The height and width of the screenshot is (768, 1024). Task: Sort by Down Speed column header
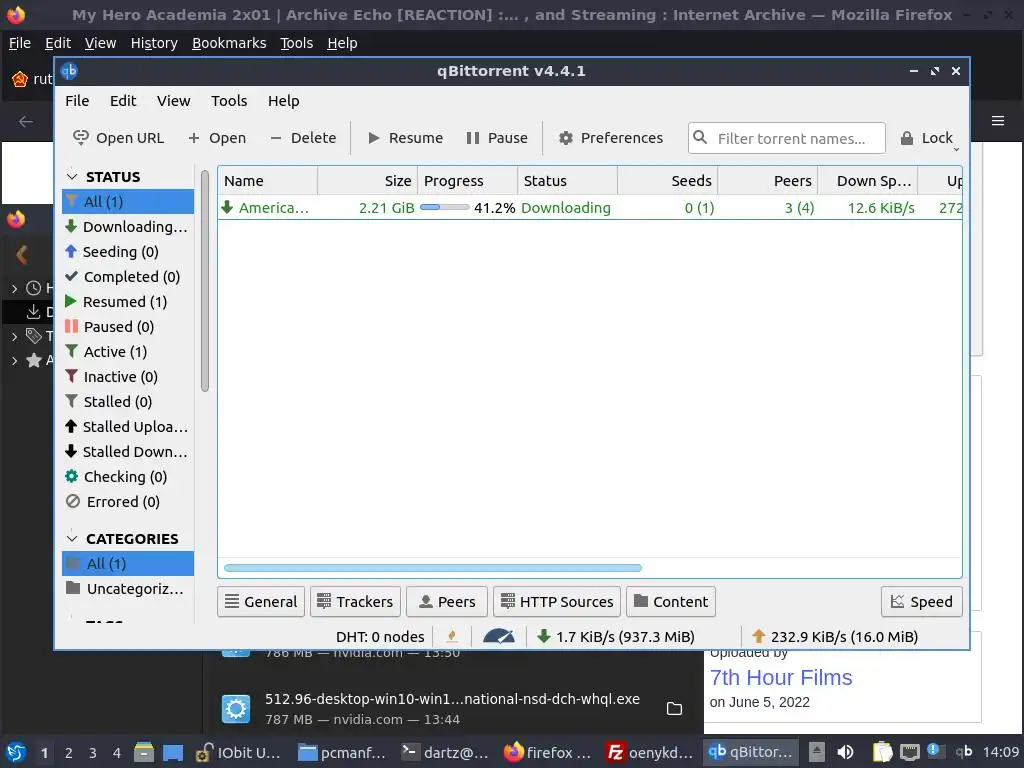pos(868,181)
